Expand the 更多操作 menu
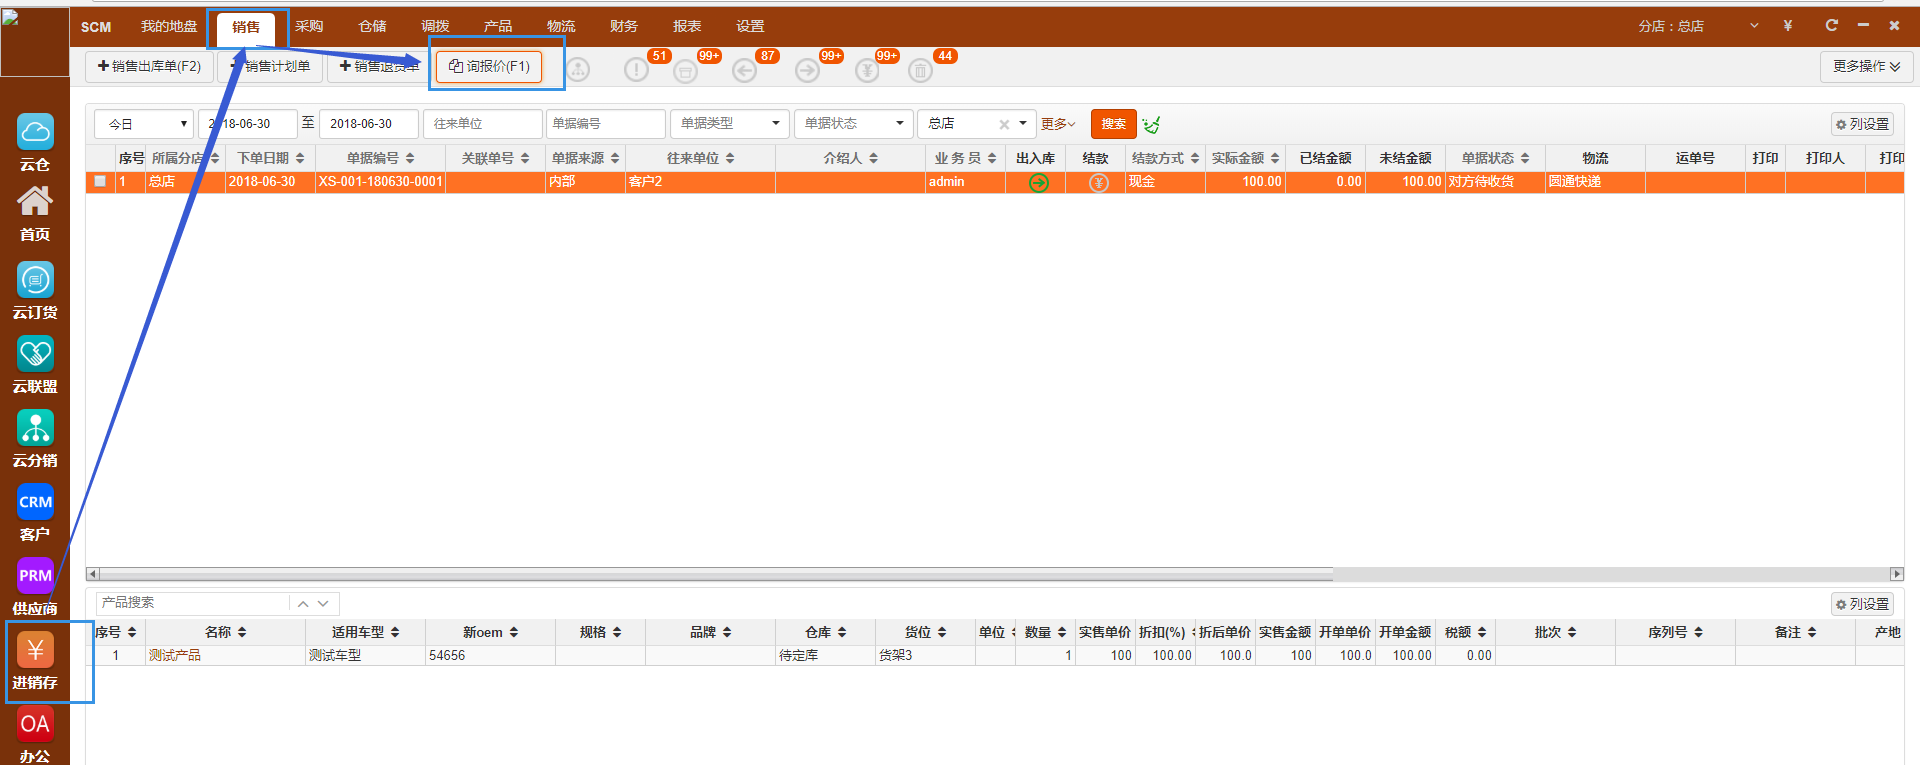This screenshot has width=1920, height=765. click(1866, 66)
